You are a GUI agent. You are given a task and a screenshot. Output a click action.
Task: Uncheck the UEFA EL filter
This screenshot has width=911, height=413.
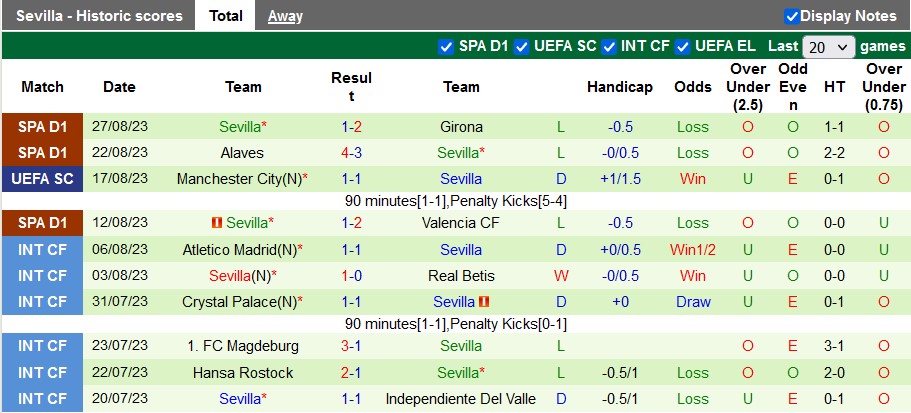coord(683,46)
